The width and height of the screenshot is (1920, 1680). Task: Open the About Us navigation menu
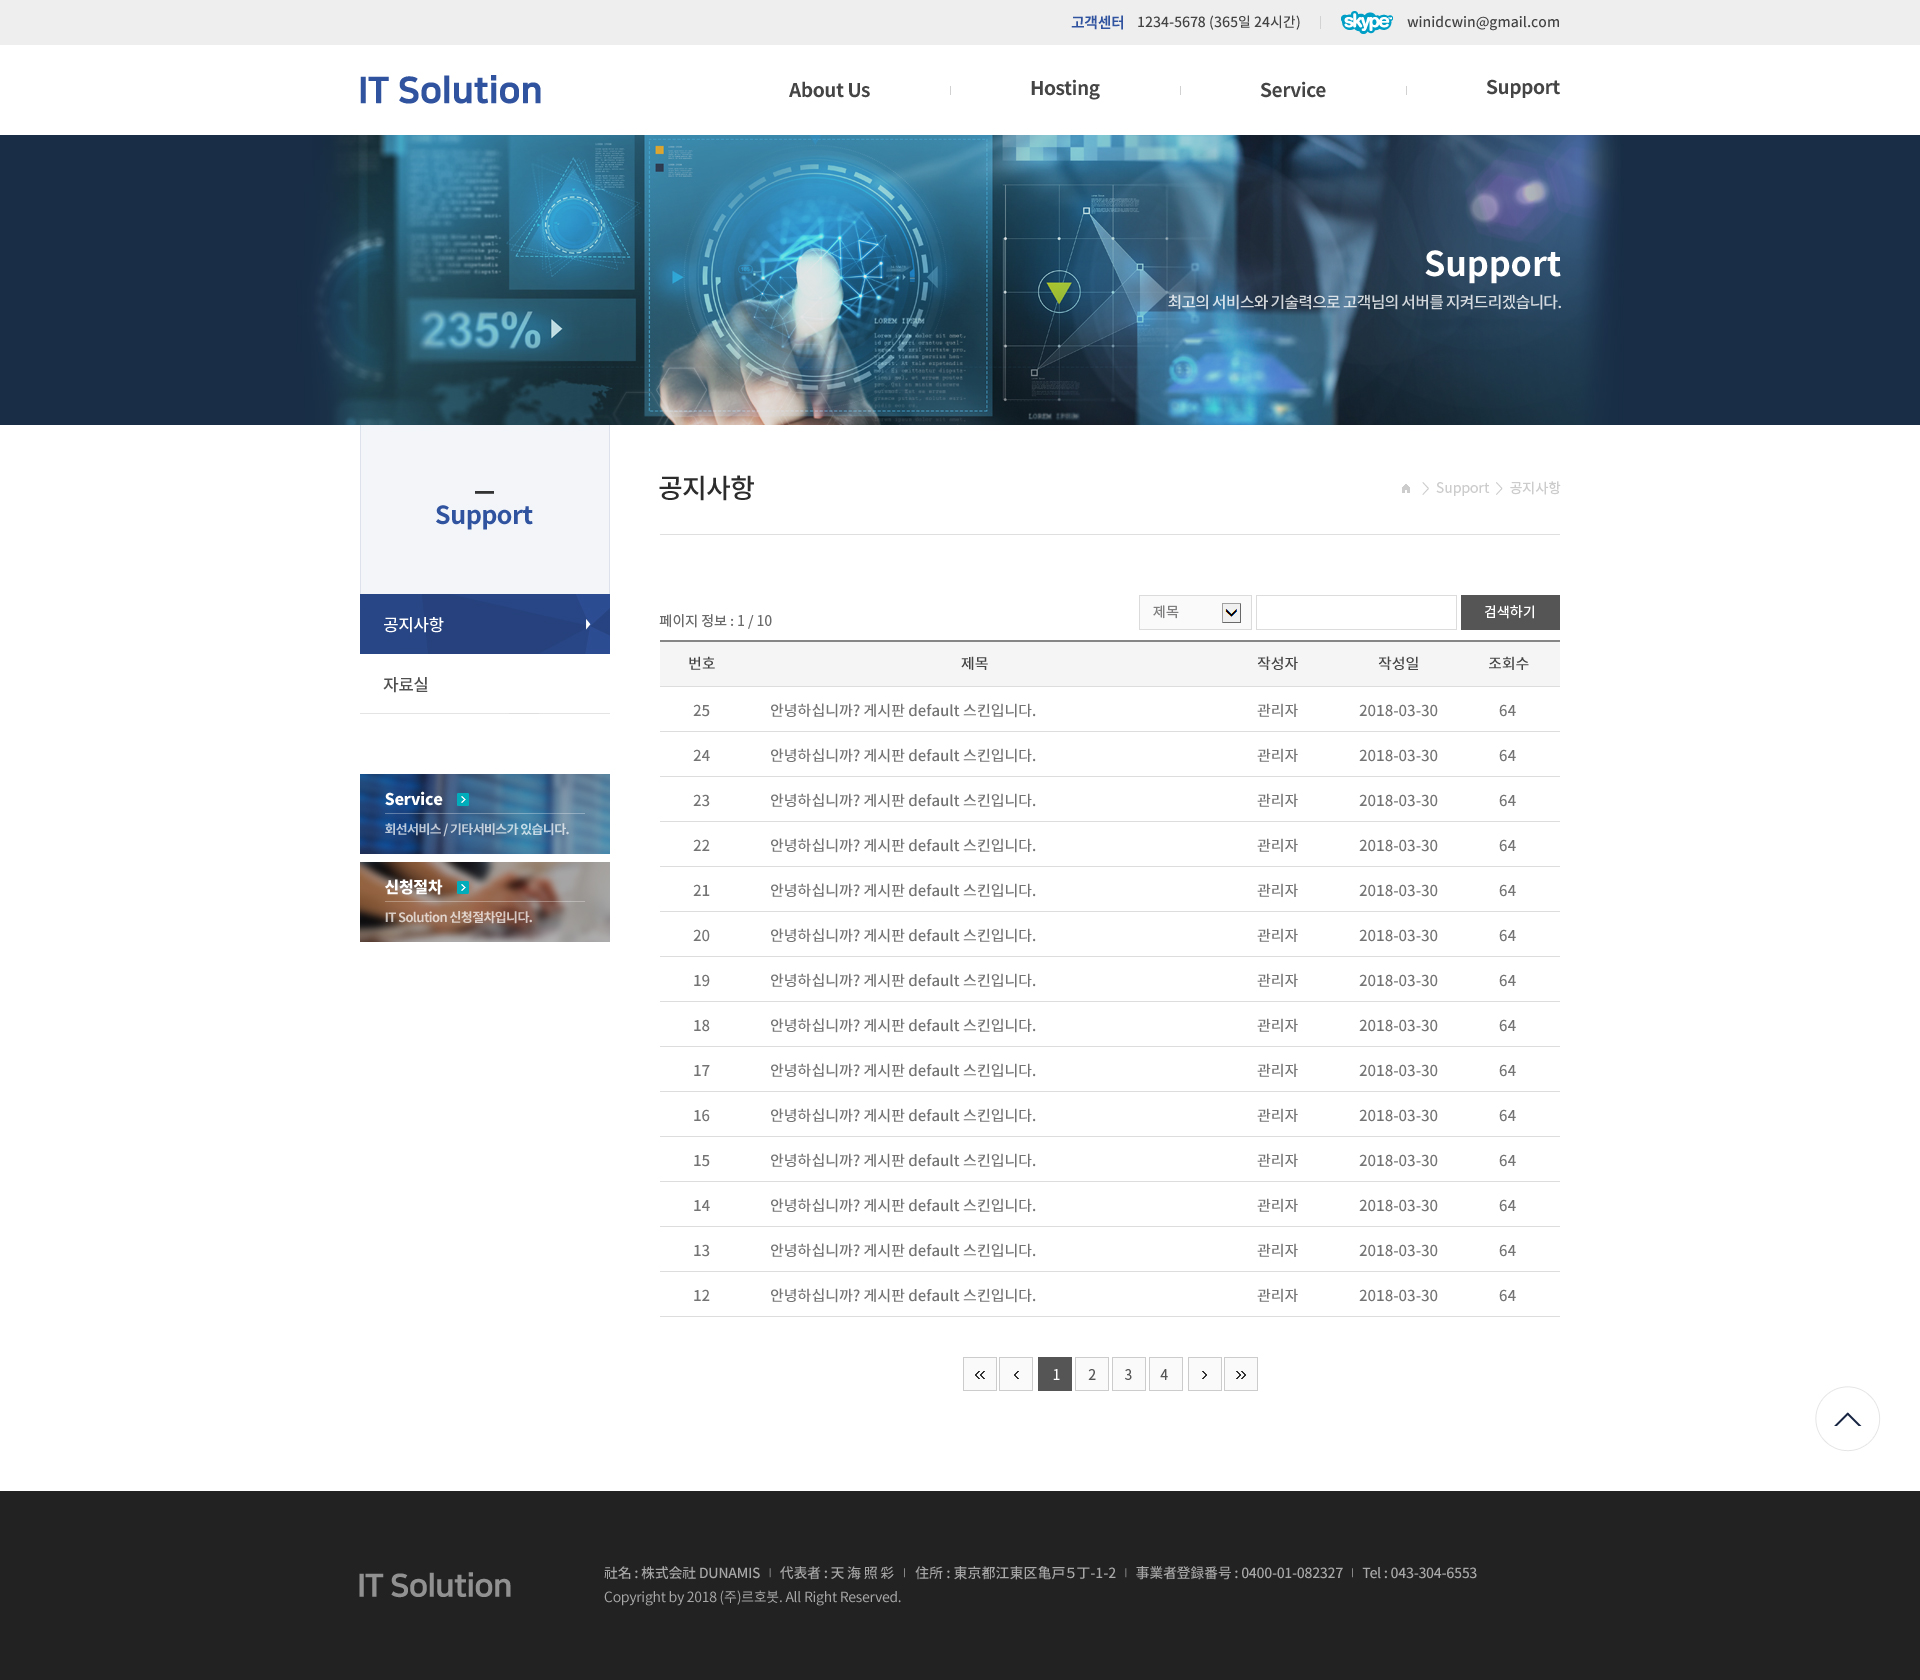pos(829,91)
